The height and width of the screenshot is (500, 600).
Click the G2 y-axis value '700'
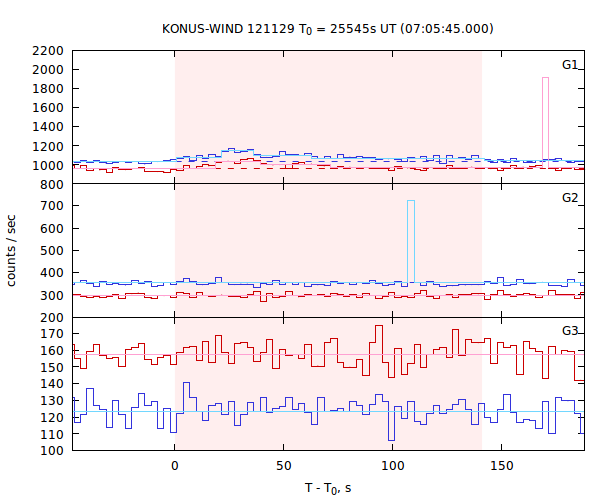point(52,206)
